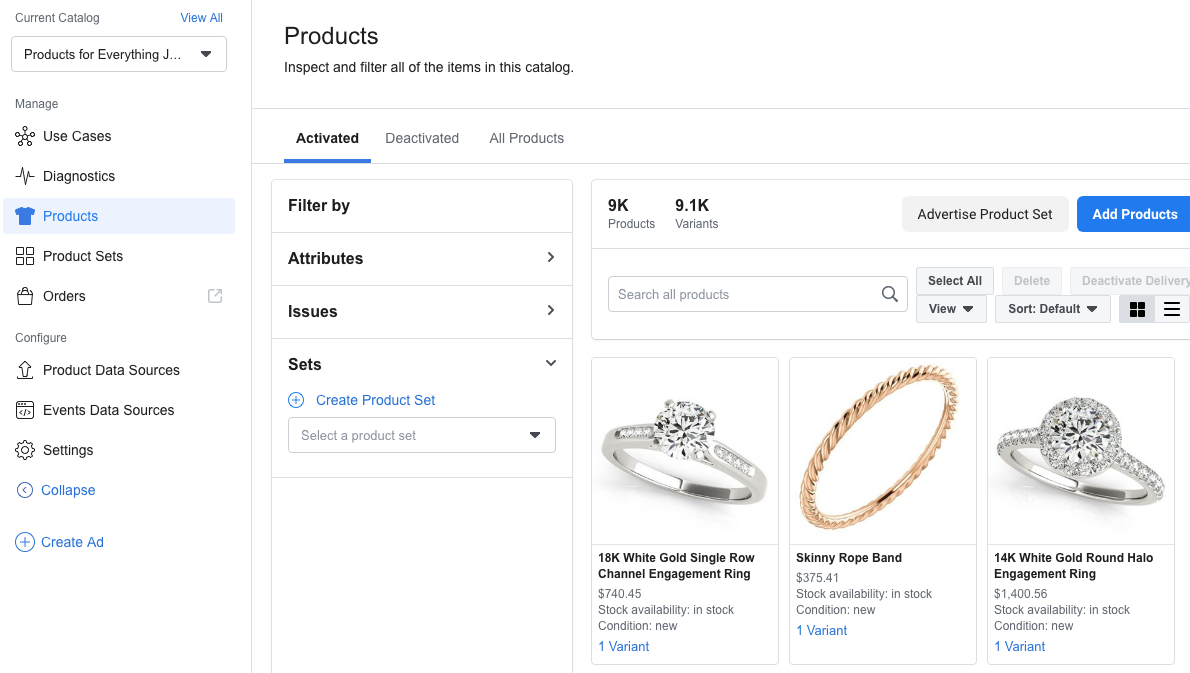1190x673 pixels.
Task: Click the Product Sets grid icon
Action: [25, 256]
